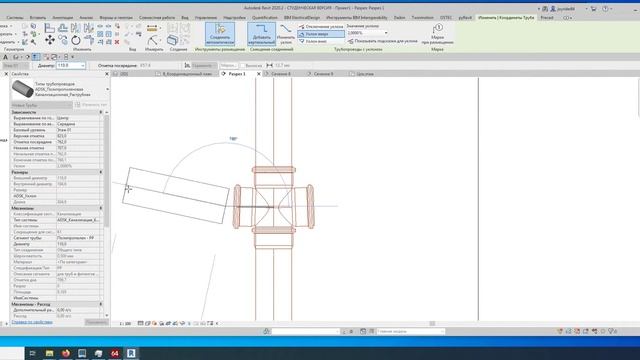
Task: Open the Diameter (Диаметр) 110.0 dropdown
Action: click(x=83, y=65)
